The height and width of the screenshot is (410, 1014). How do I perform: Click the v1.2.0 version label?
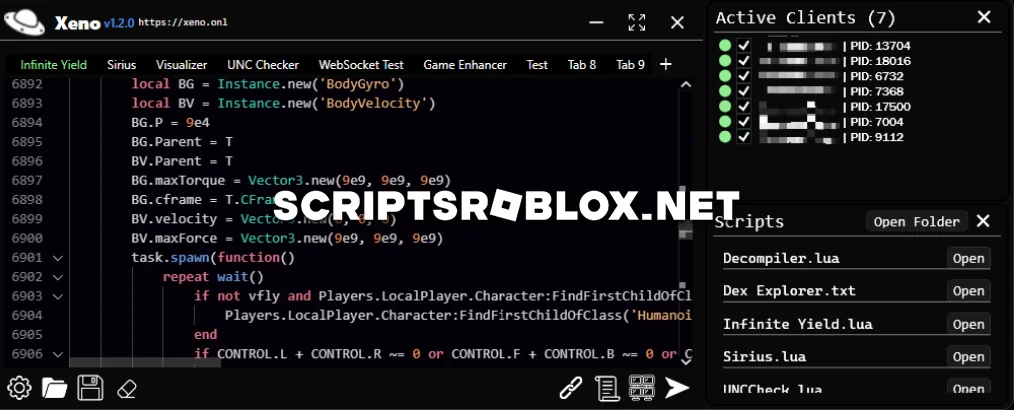pos(119,23)
